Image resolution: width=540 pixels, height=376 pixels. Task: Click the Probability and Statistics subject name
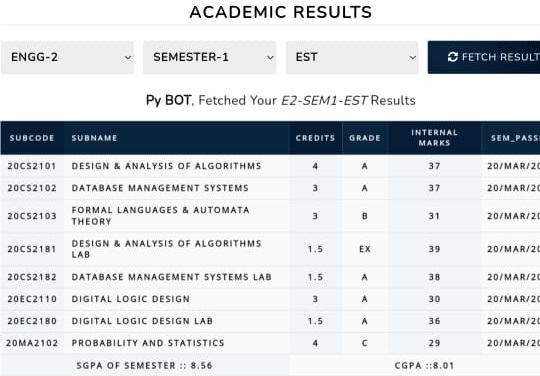(148, 343)
